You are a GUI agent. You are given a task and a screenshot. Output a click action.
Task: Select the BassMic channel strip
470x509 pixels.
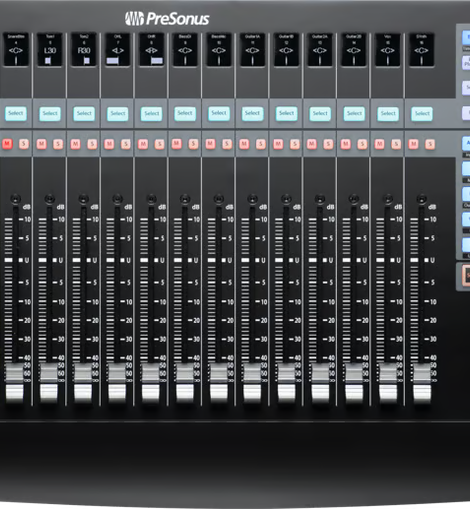(x=219, y=113)
